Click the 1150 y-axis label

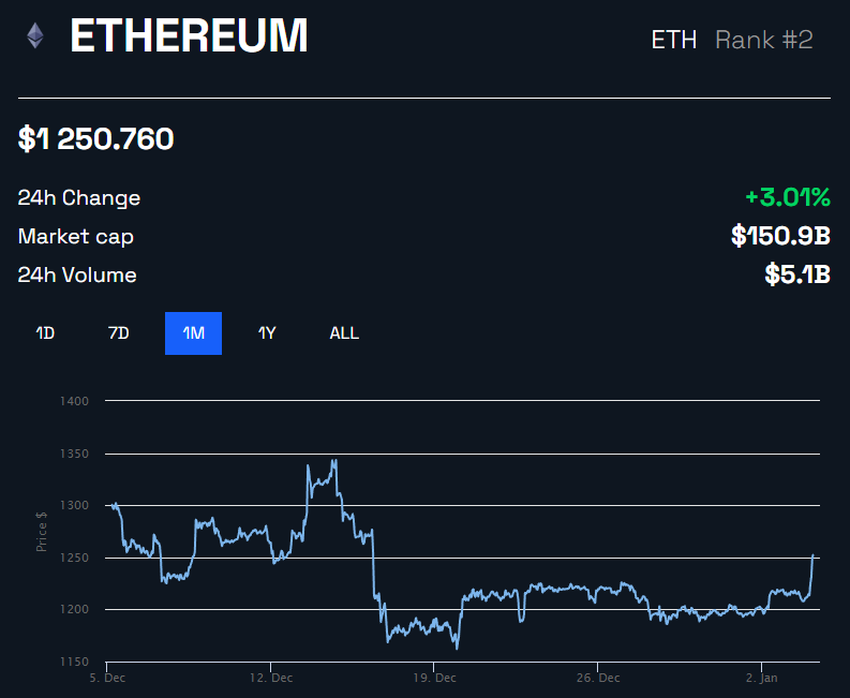(74, 662)
